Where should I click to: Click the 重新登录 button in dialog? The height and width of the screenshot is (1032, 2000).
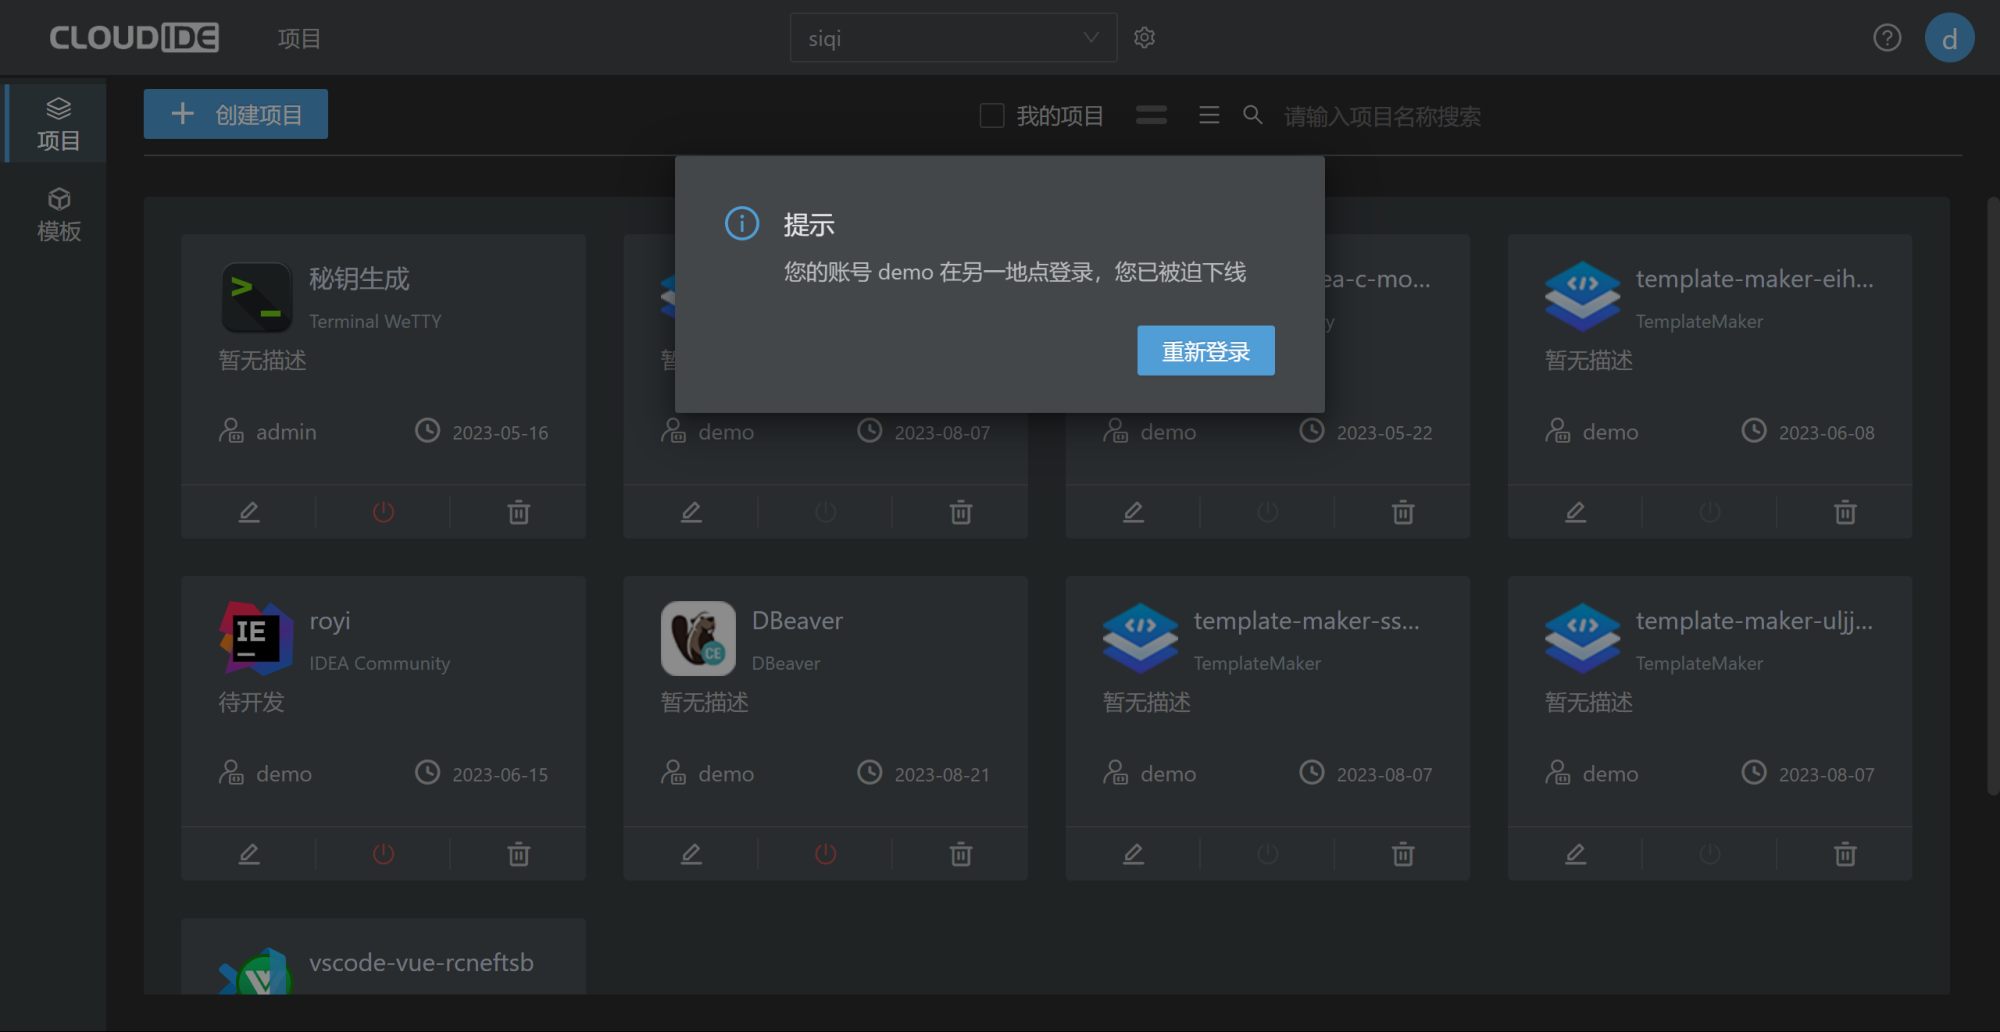coord(1205,351)
